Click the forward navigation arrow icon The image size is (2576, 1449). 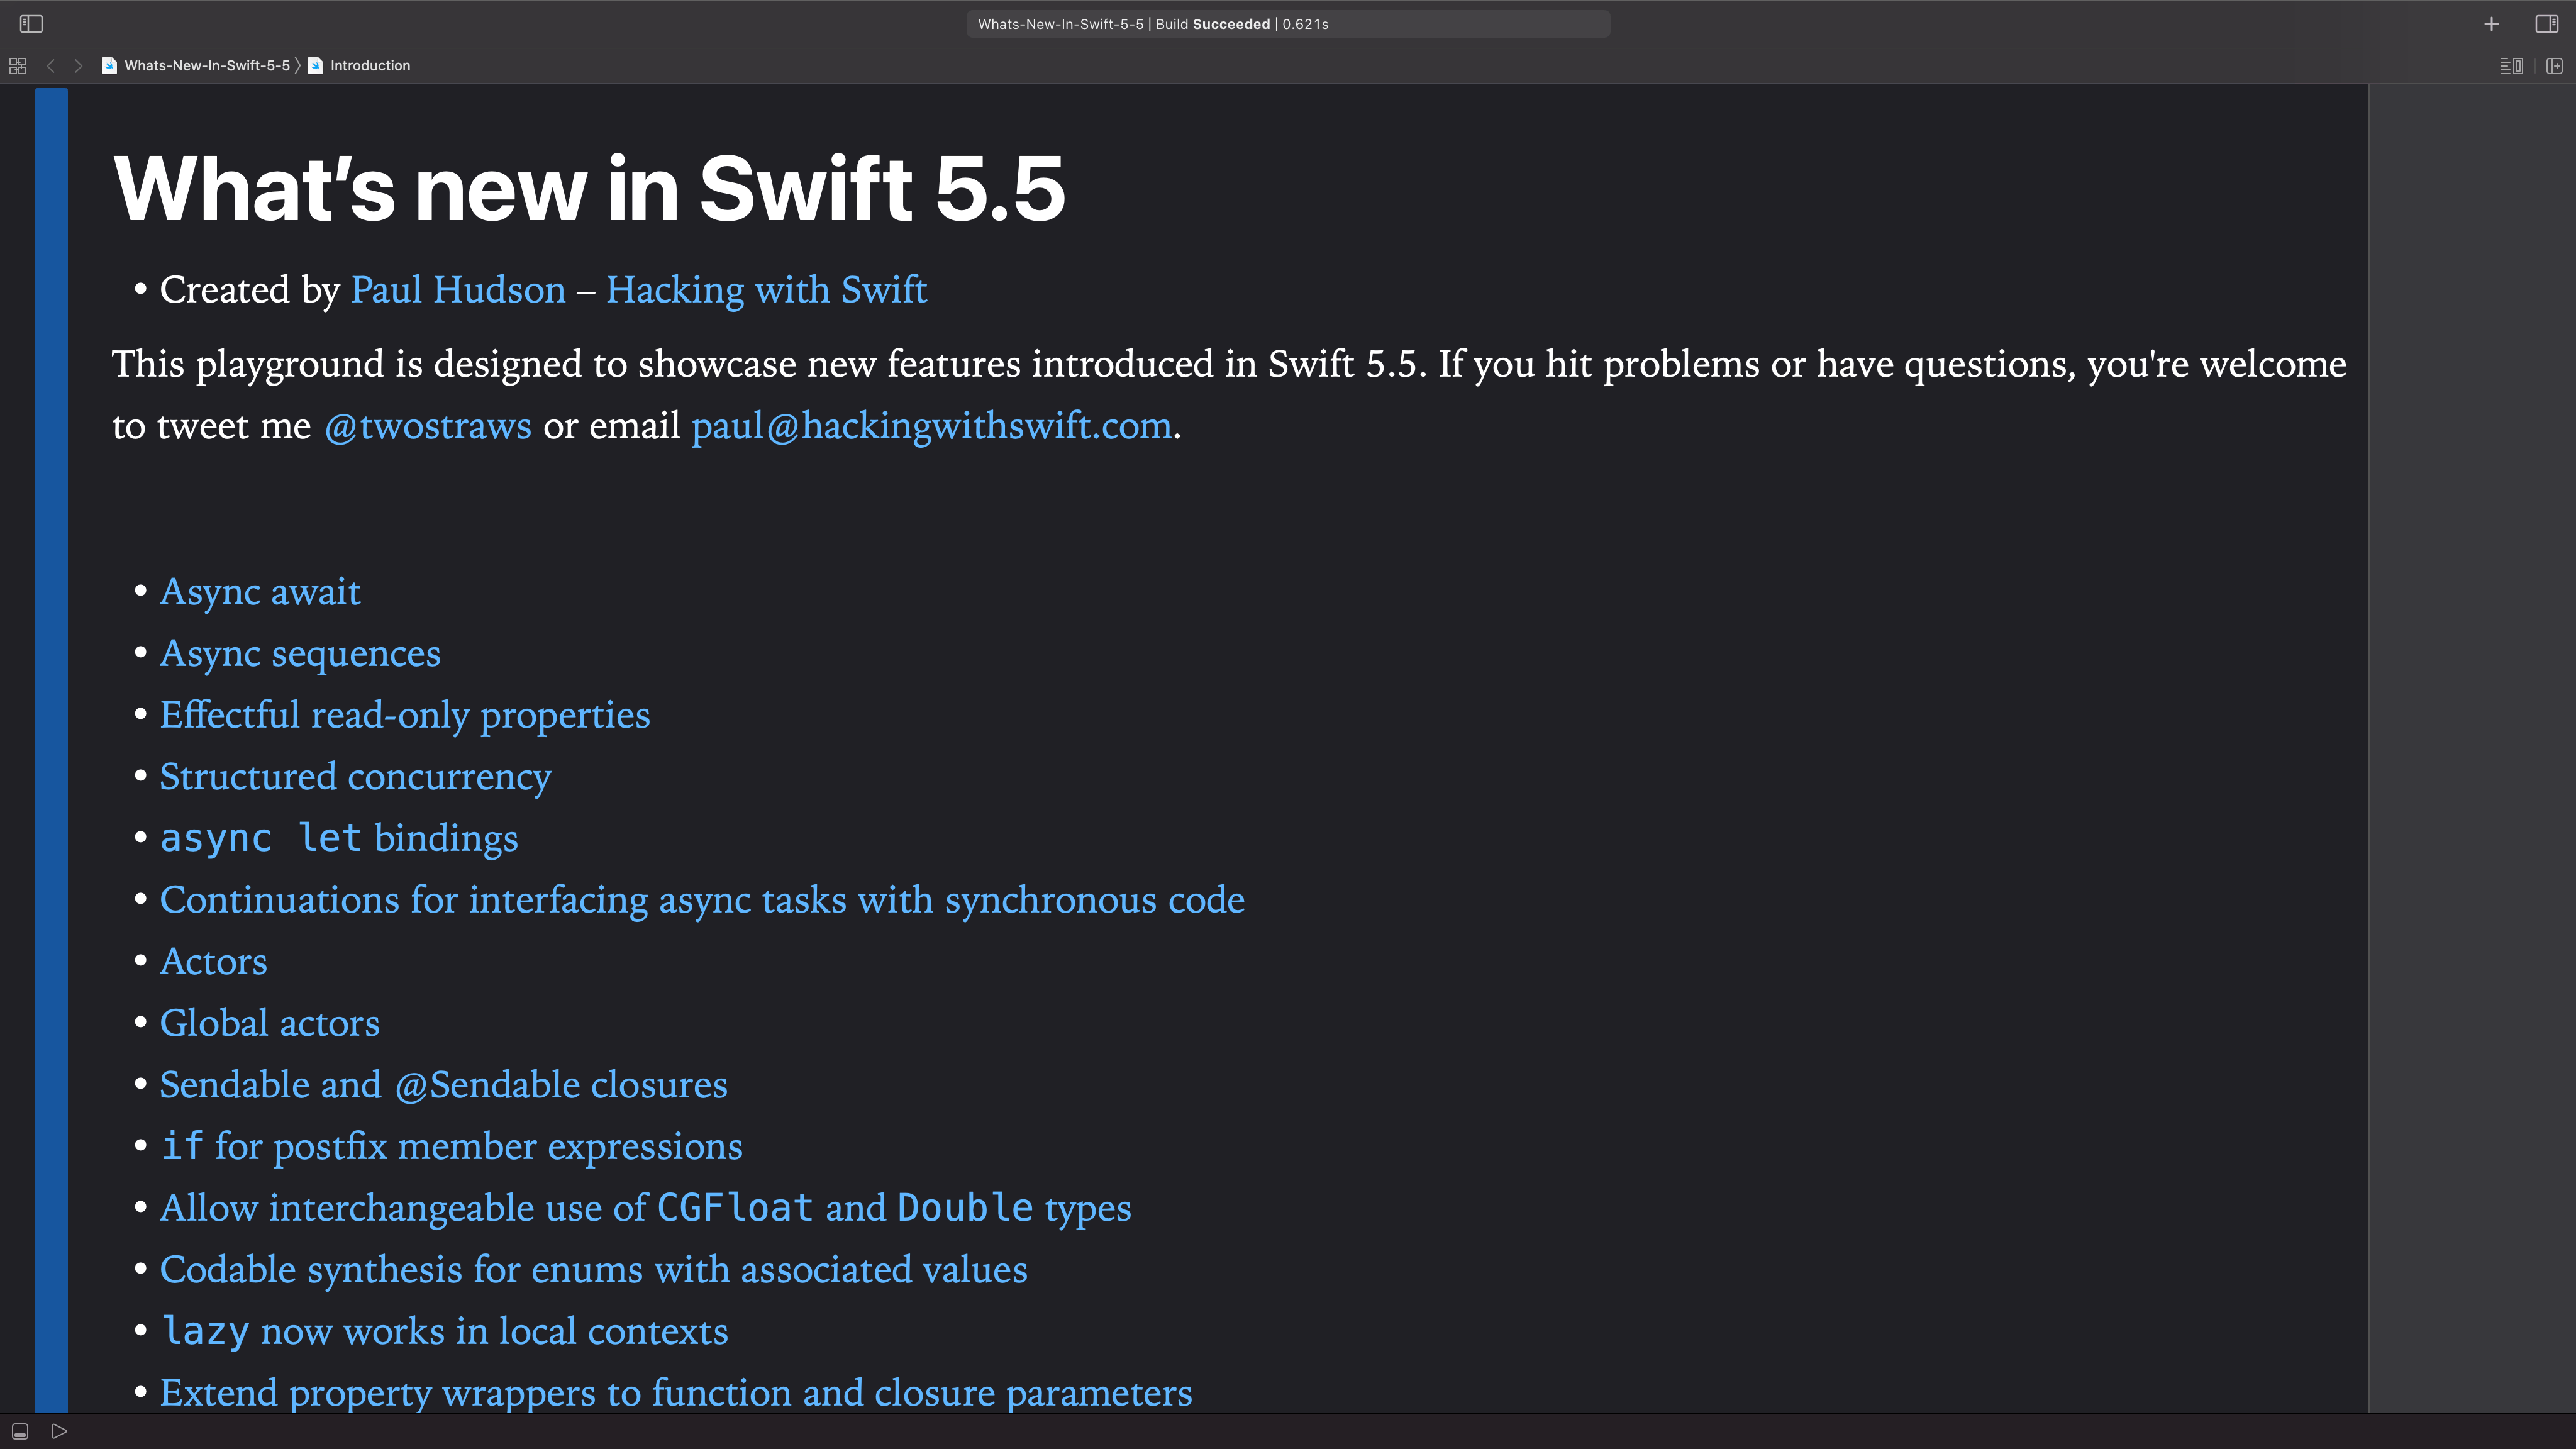pos(78,65)
